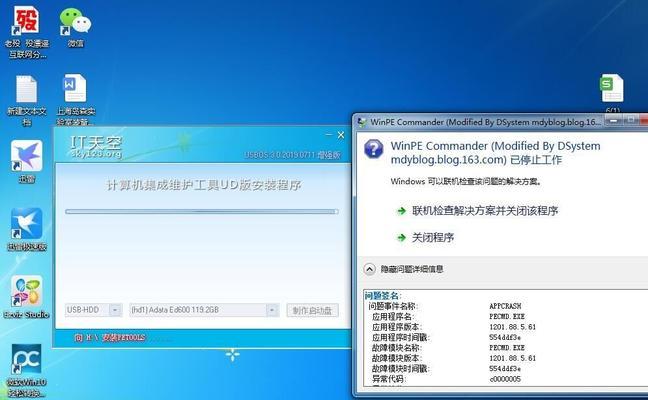
Task: Close the IT天空 installer window
Action: tap(341, 135)
